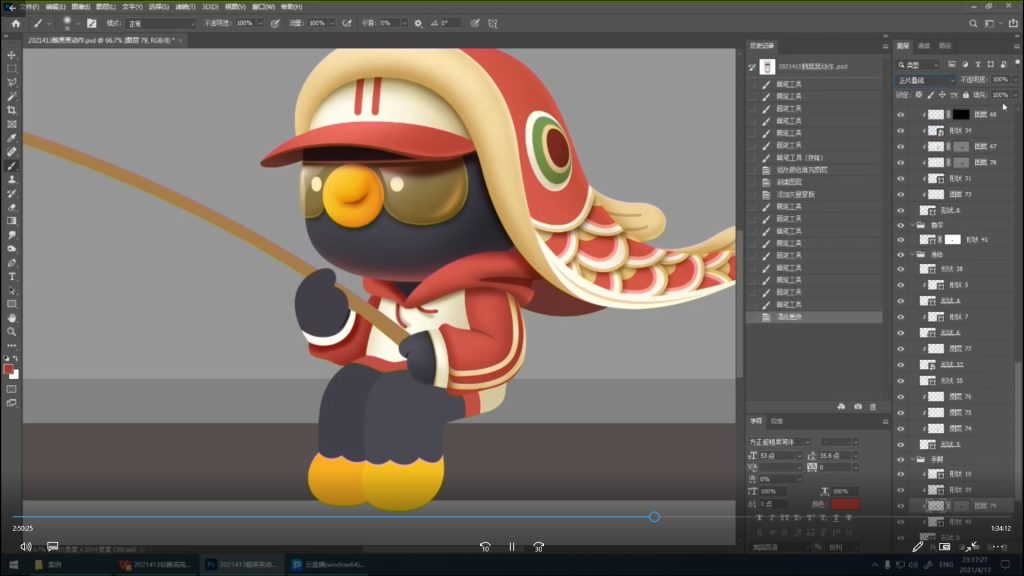Click the camera new snapshot icon in History
Viewport: 1024px width, 576px height.
(x=857, y=407)
